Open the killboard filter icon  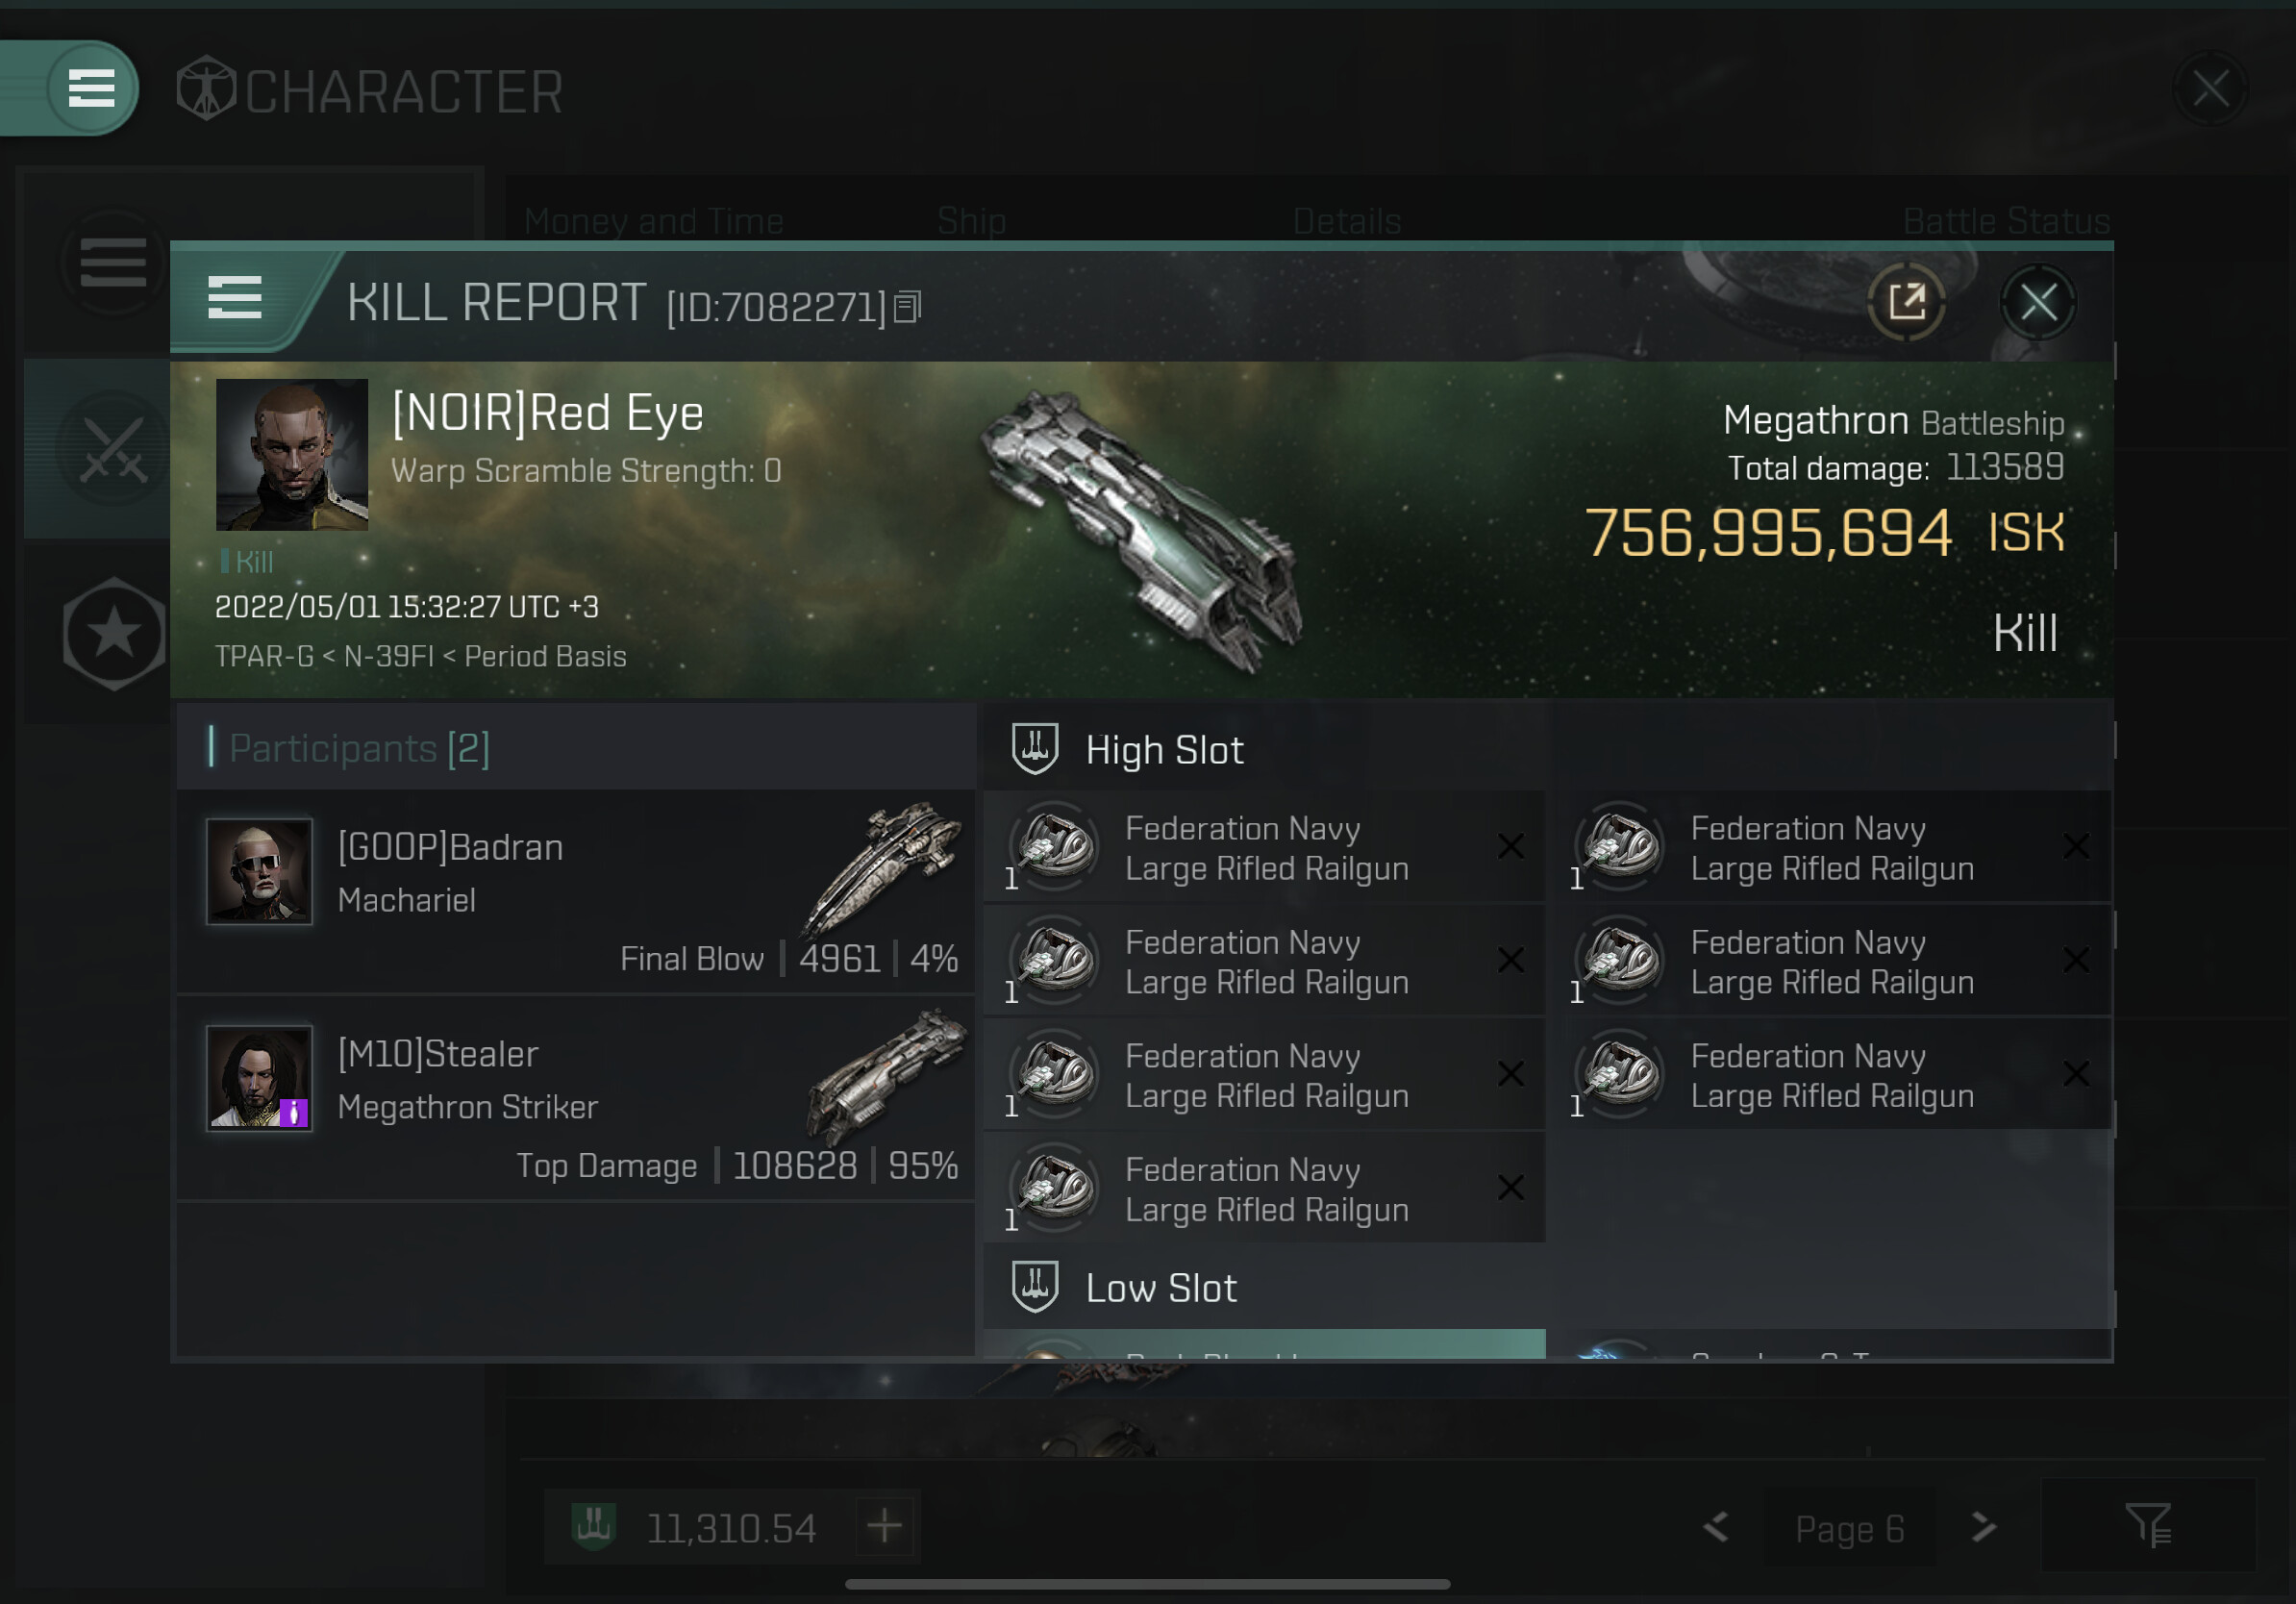pyautogui.click(x=2147, y=1525)
